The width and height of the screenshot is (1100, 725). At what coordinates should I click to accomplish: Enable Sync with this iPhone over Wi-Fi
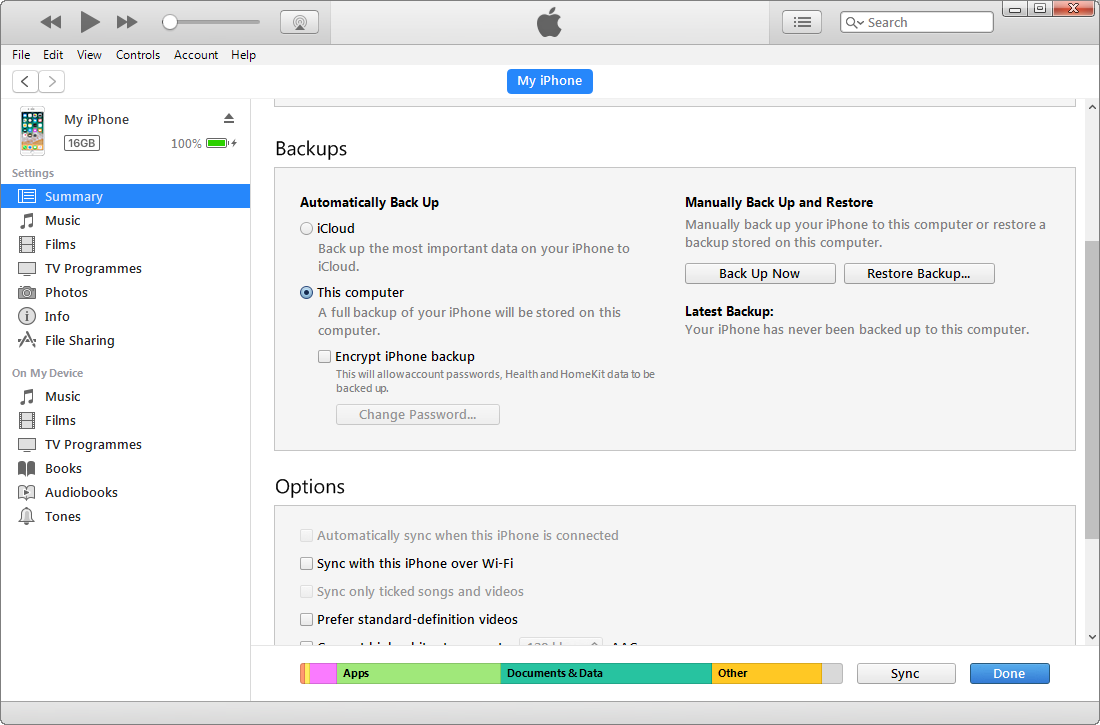pyautogui.click(x=307, y=564)
